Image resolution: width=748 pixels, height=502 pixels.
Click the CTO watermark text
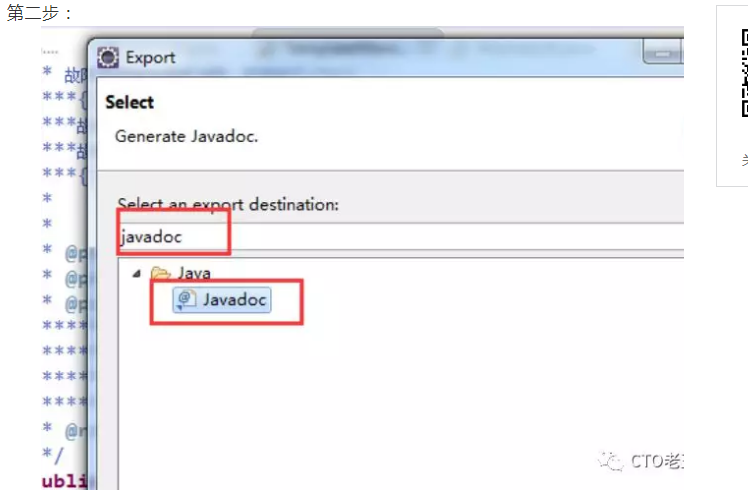click(x=657, y=461)
